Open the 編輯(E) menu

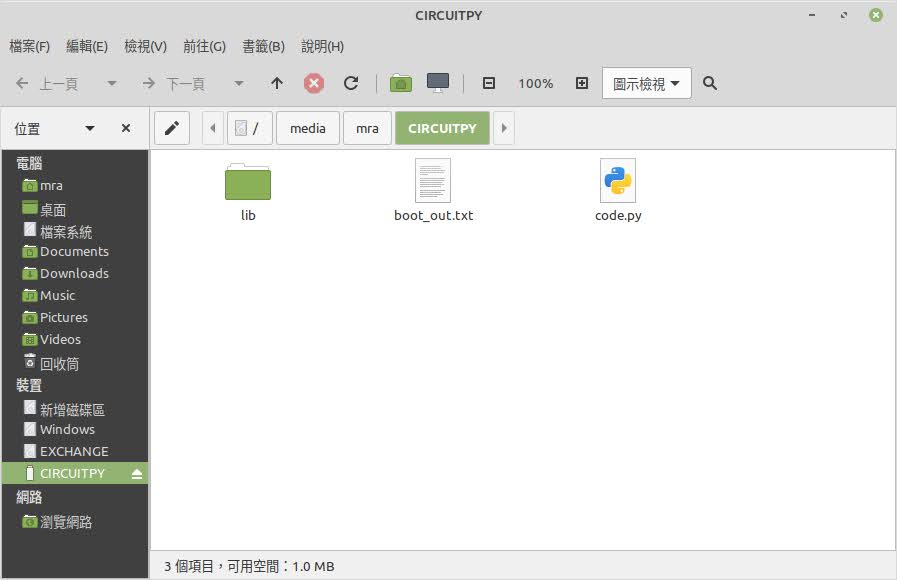tap(87, 46)
